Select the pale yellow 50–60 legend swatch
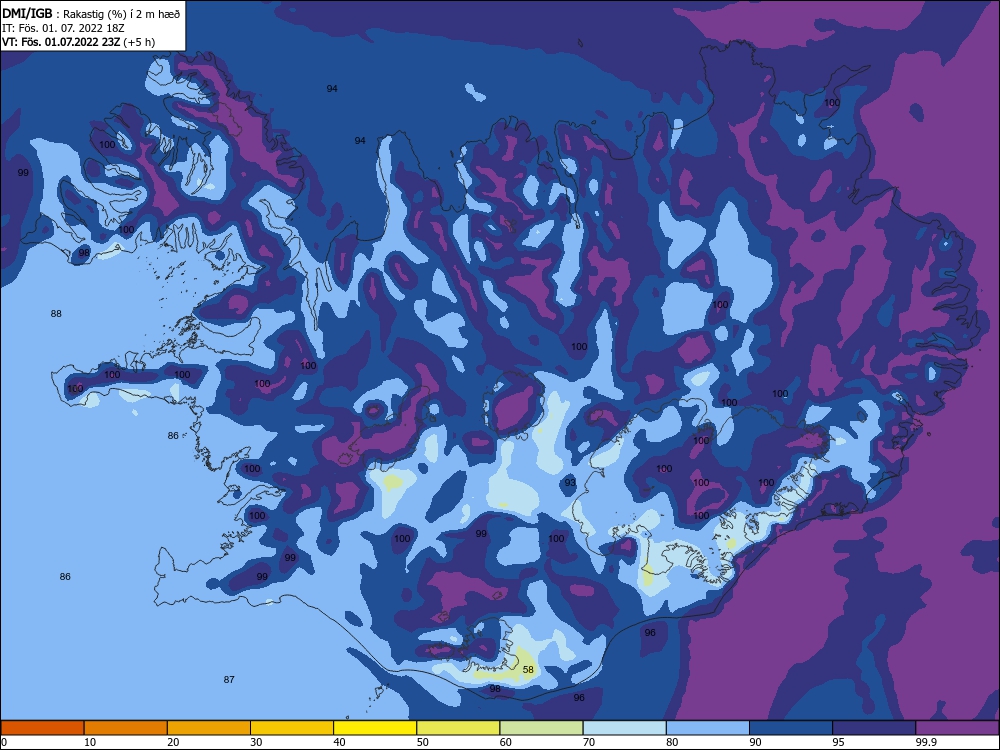 click(459, 728)
